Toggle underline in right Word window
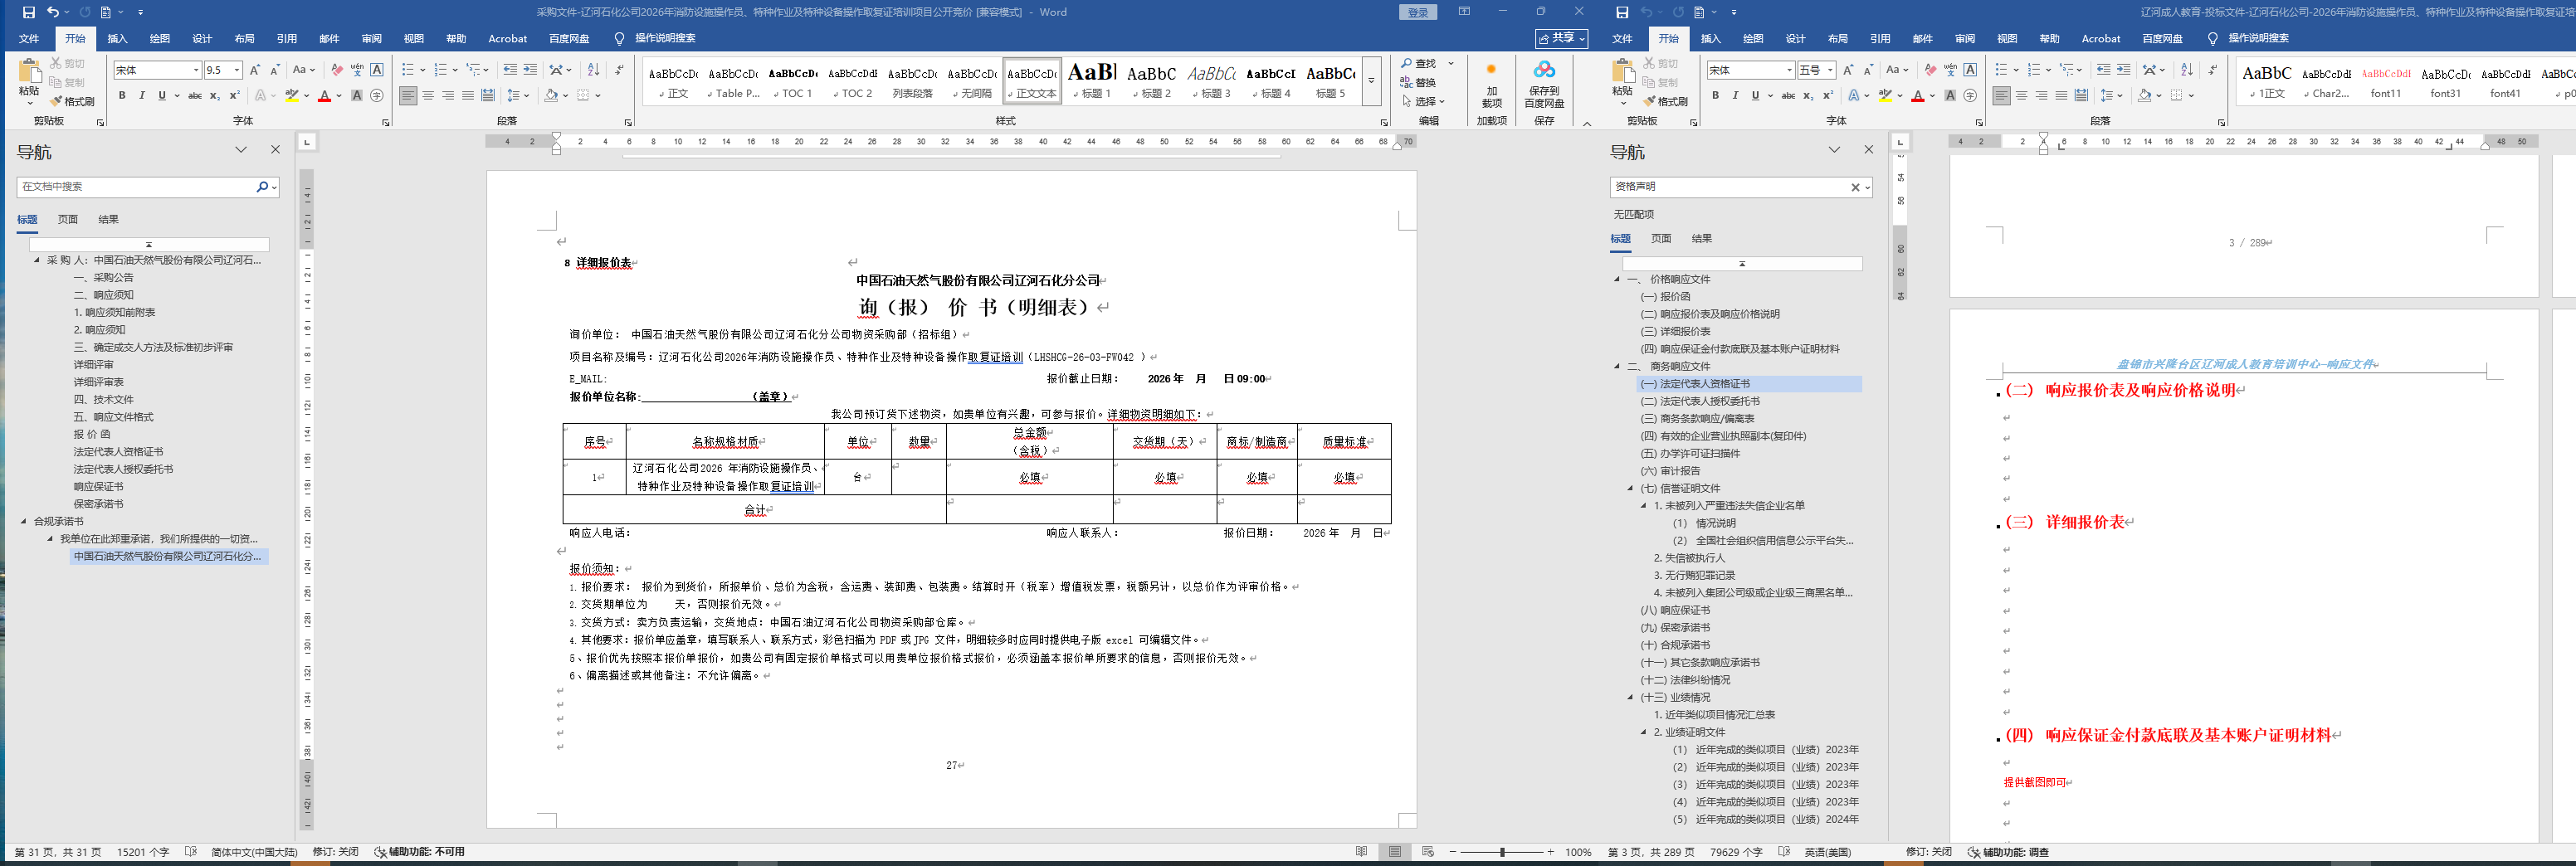 [x=1755, y=96]
